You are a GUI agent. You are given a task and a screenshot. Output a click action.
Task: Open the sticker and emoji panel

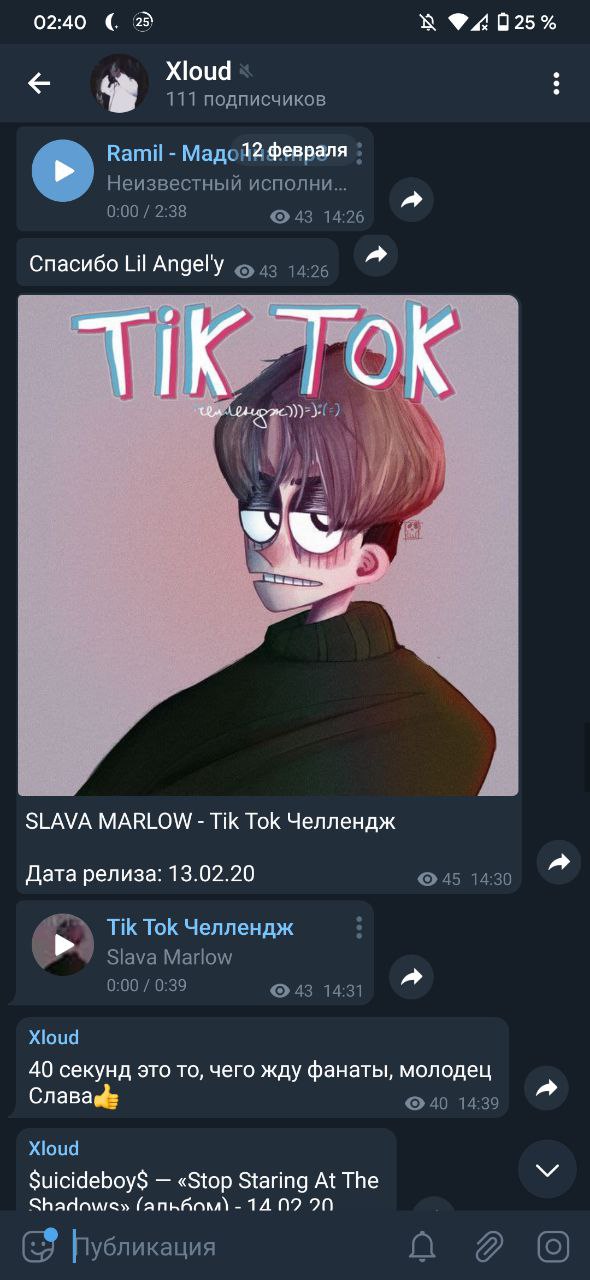pyautogui.click(x=38, y=1246)
